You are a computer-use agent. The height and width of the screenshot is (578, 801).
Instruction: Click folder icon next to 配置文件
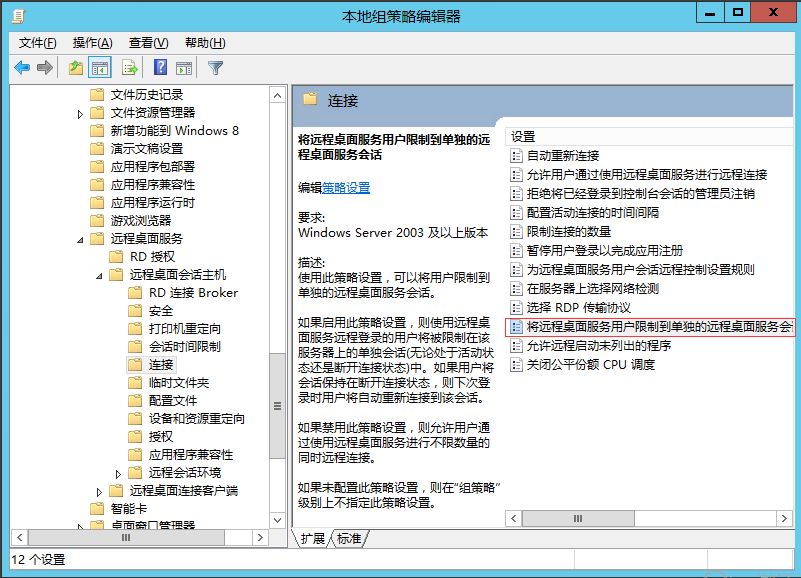pyautogui.click(x=135, y=401)
